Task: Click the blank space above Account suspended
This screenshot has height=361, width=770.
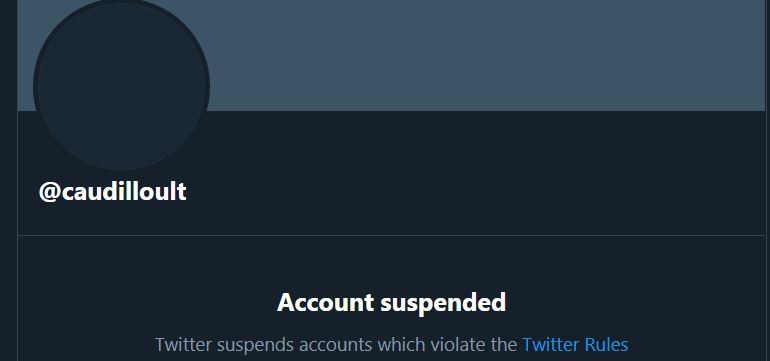Action: [x=391, y=263]
